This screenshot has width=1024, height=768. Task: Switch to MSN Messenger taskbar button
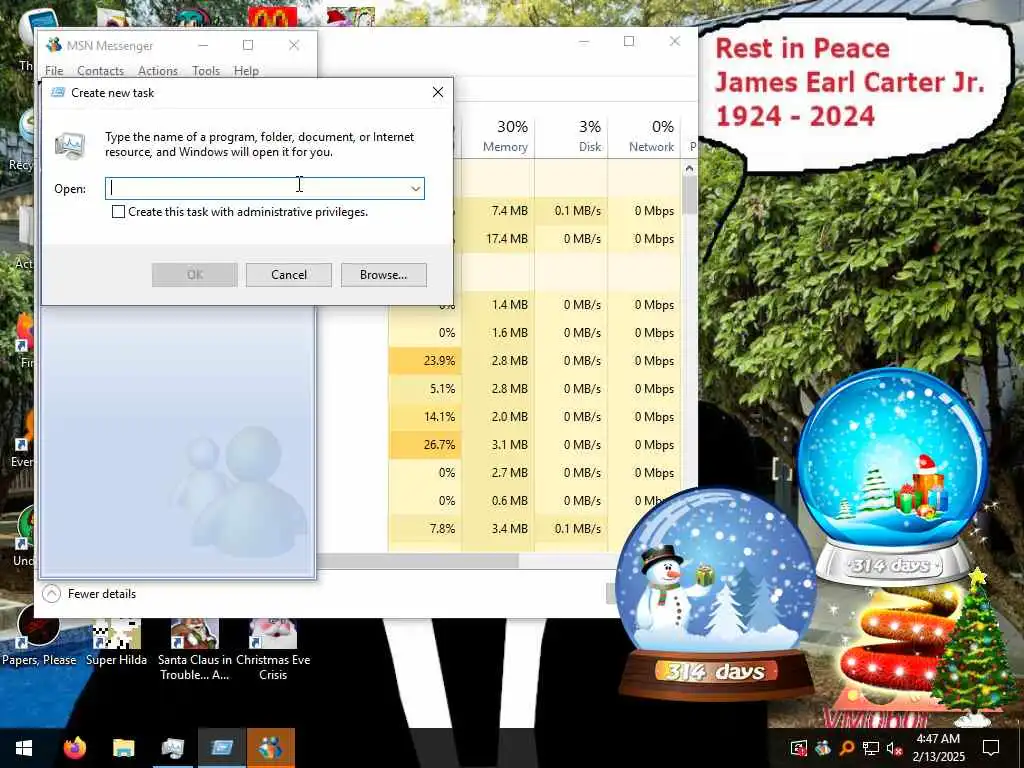[270, 748]
